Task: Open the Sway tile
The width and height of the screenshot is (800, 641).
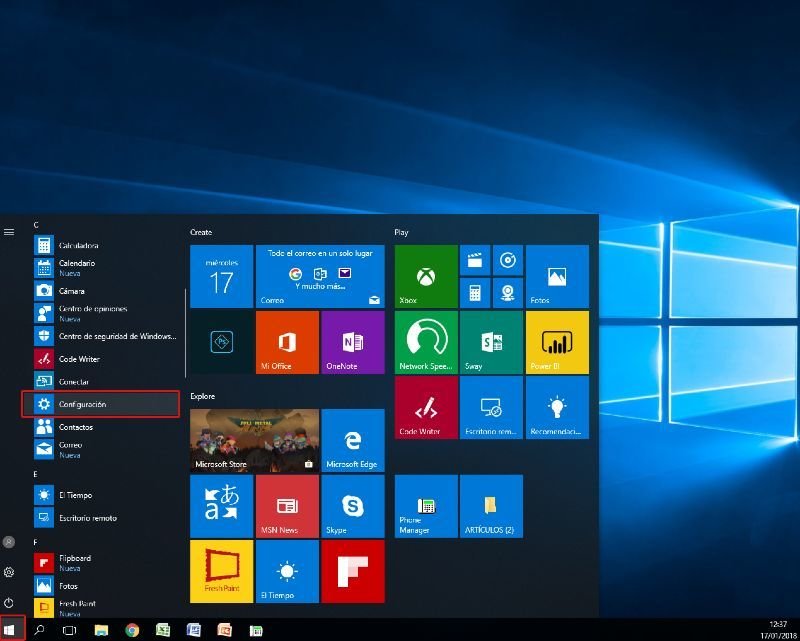Action: (x=491, y=342)
